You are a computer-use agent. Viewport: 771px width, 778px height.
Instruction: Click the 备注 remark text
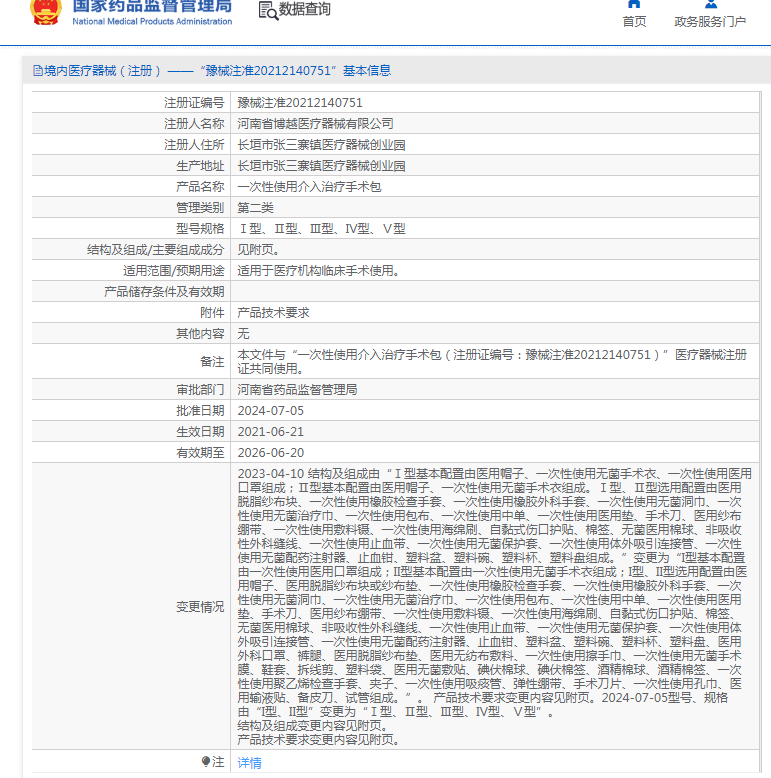click(492, 362)
